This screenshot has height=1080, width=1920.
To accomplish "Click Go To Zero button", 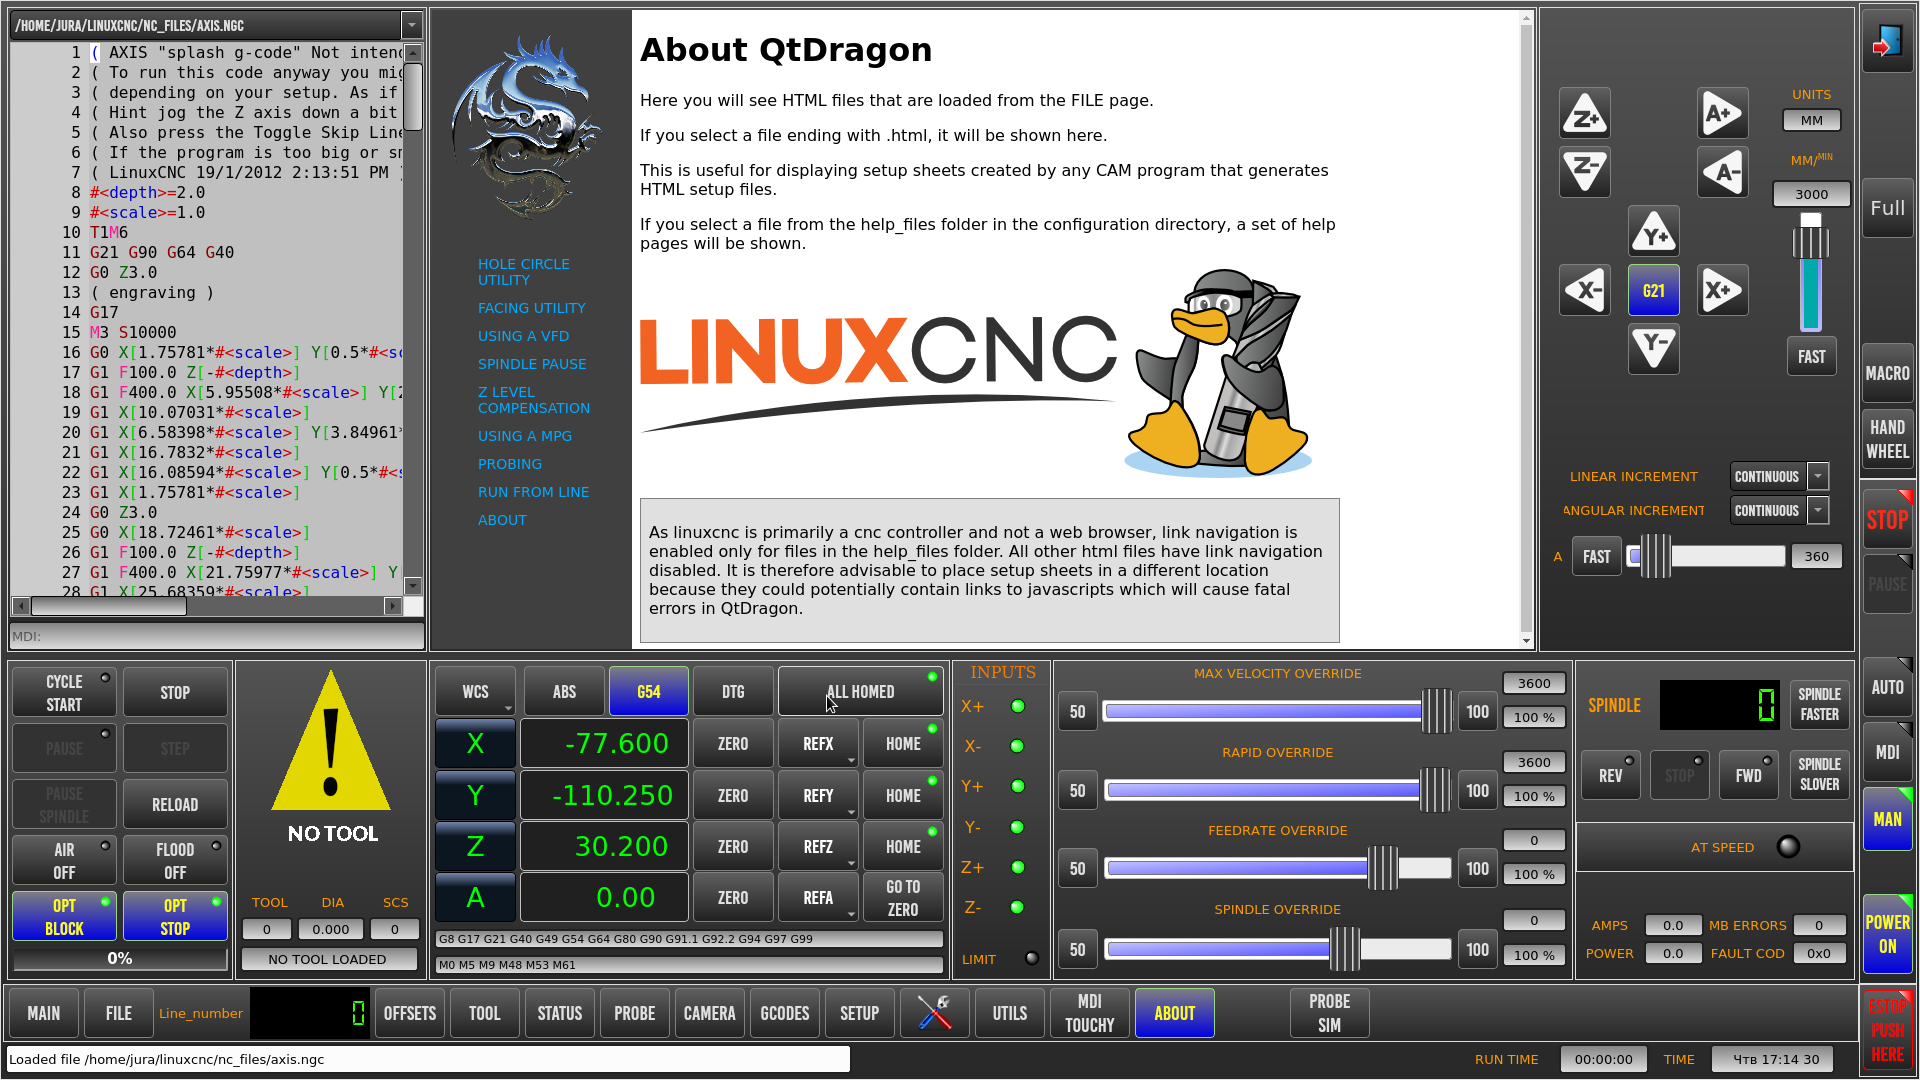I will 903,898.
